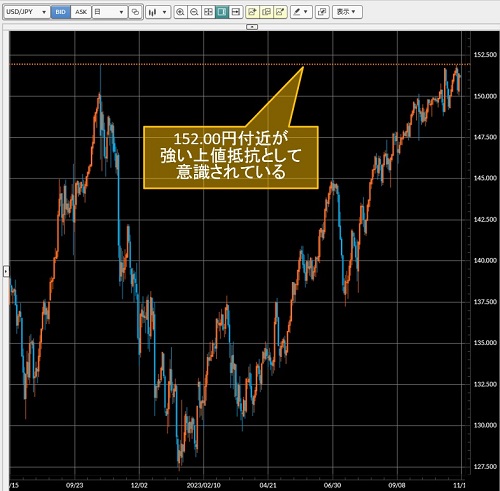The width and height of the screenshot is (500, 491).
Task: Open the drawing pencil tool dropdown
Action: (301, 12)
